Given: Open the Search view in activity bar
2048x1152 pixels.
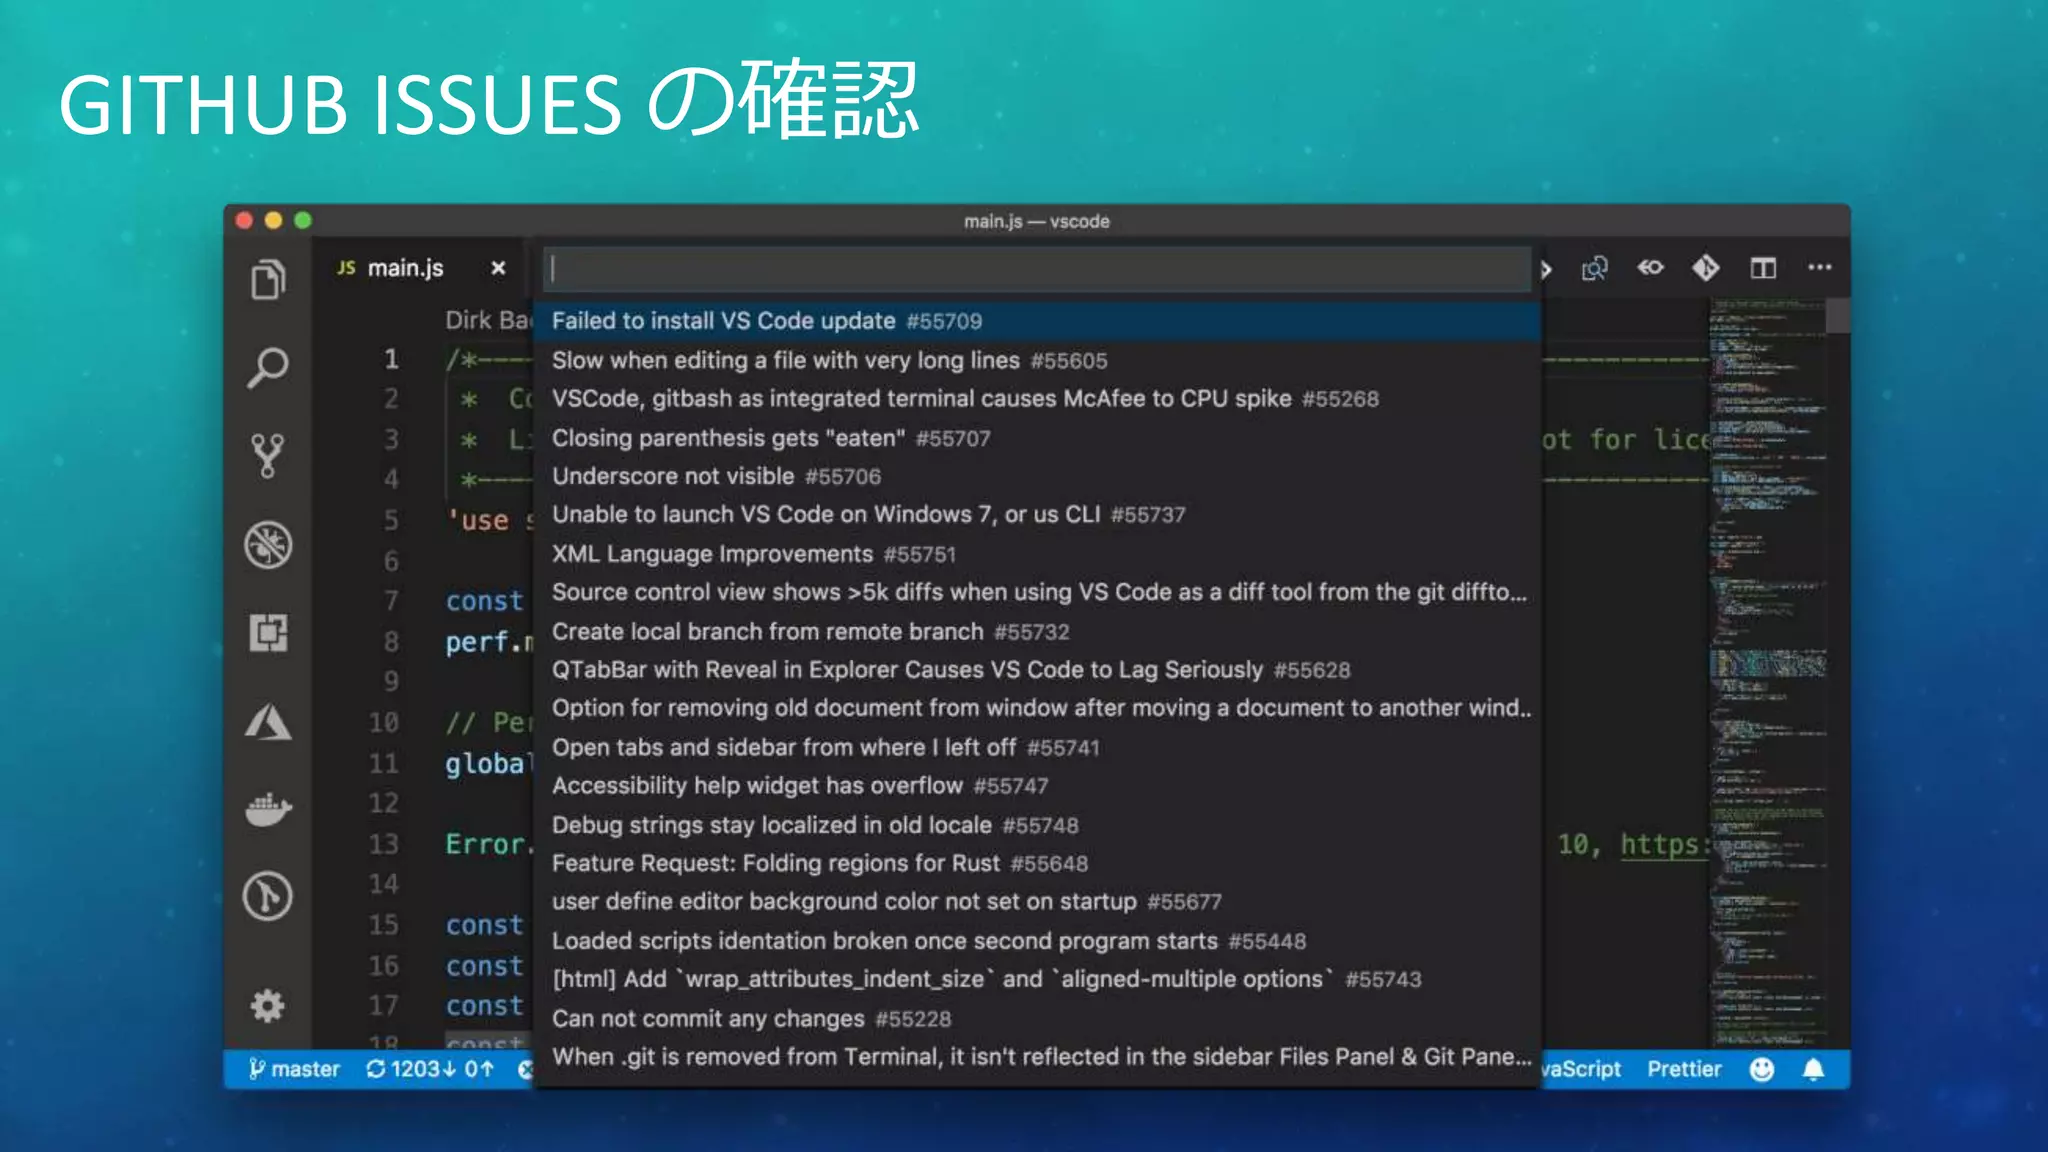Looking at the screenshot, I should pyautogui.click(x=268, y=367).
